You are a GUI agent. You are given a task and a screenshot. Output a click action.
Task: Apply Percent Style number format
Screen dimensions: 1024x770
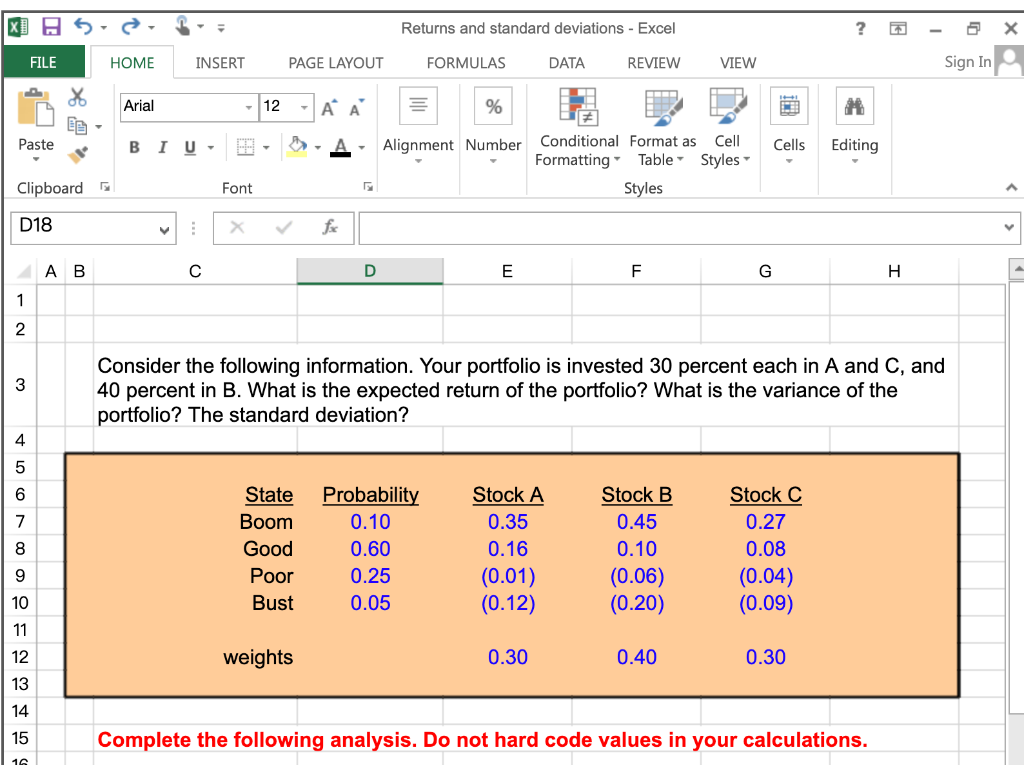[x=493, y=105]
